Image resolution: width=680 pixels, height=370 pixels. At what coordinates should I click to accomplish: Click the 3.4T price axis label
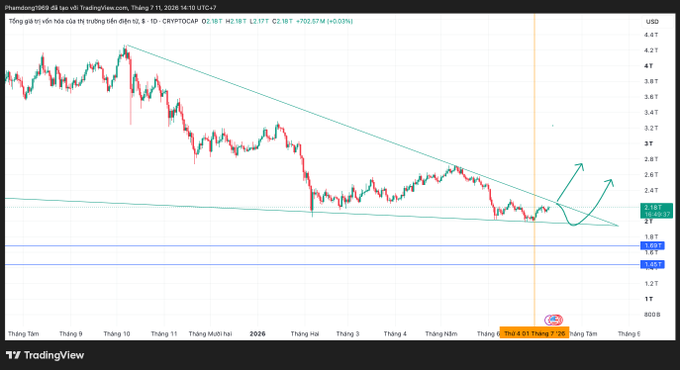pyautogui.click(x=651, y=112)
